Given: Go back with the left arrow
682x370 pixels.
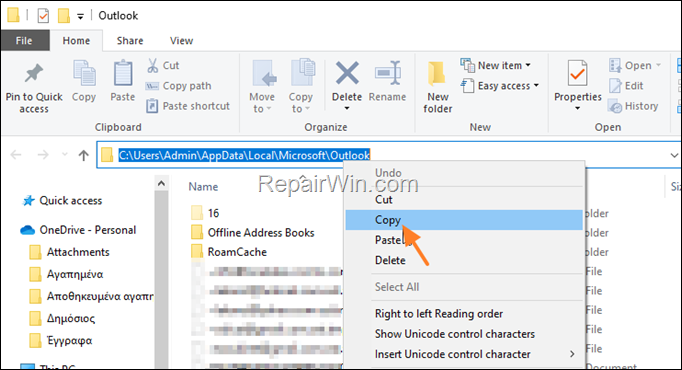Looking at the screenshot, I should (x=16, y=155).
